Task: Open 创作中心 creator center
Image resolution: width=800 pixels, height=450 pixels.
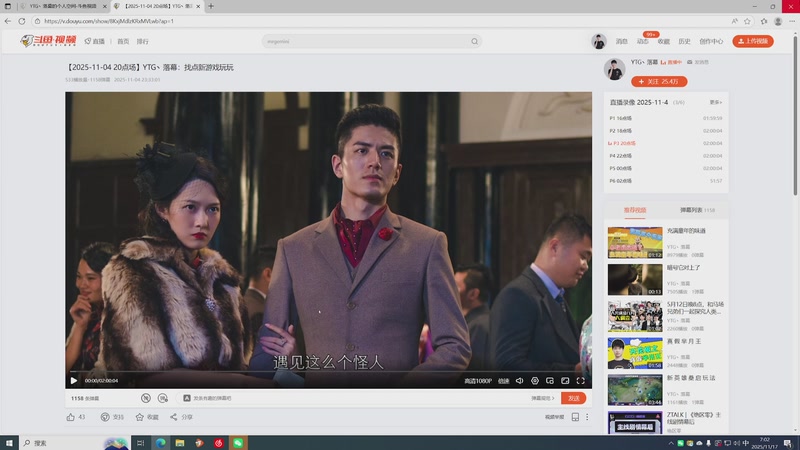Action: click(711, 41)
